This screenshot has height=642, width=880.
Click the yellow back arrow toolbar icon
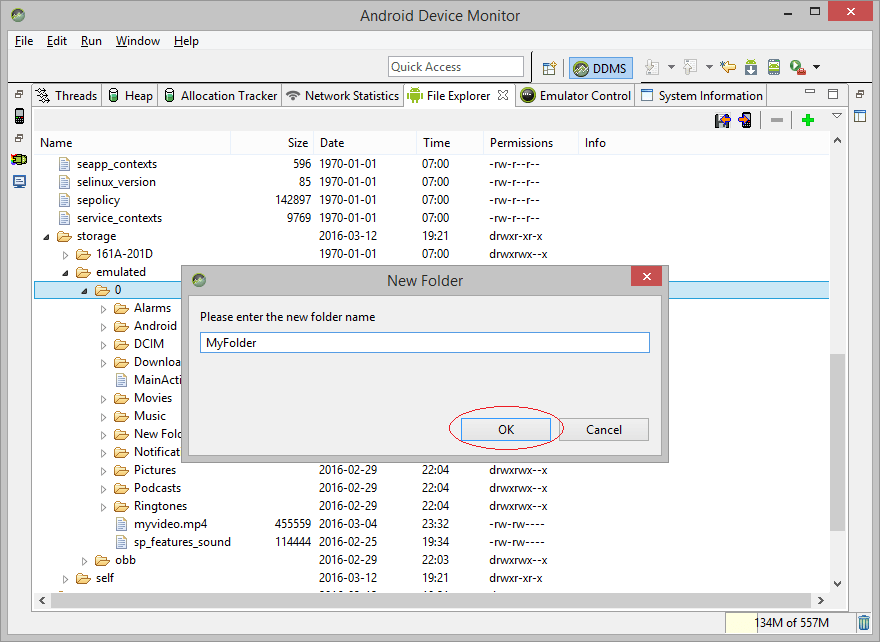coord(728,68)
